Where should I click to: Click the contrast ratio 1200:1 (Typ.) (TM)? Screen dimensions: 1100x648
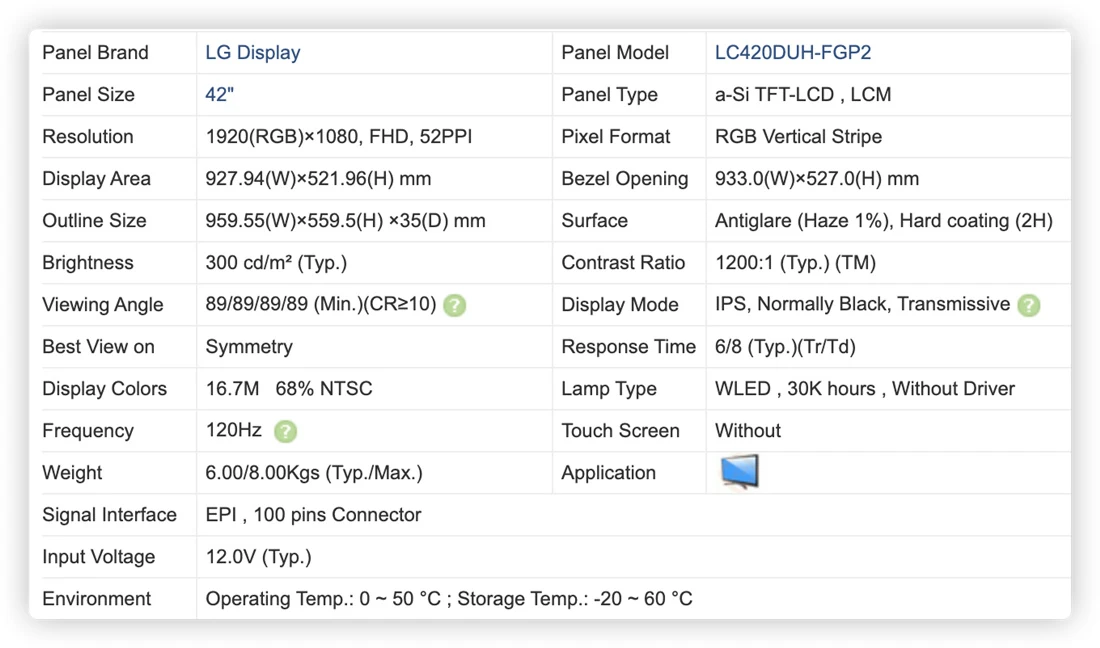796,263
